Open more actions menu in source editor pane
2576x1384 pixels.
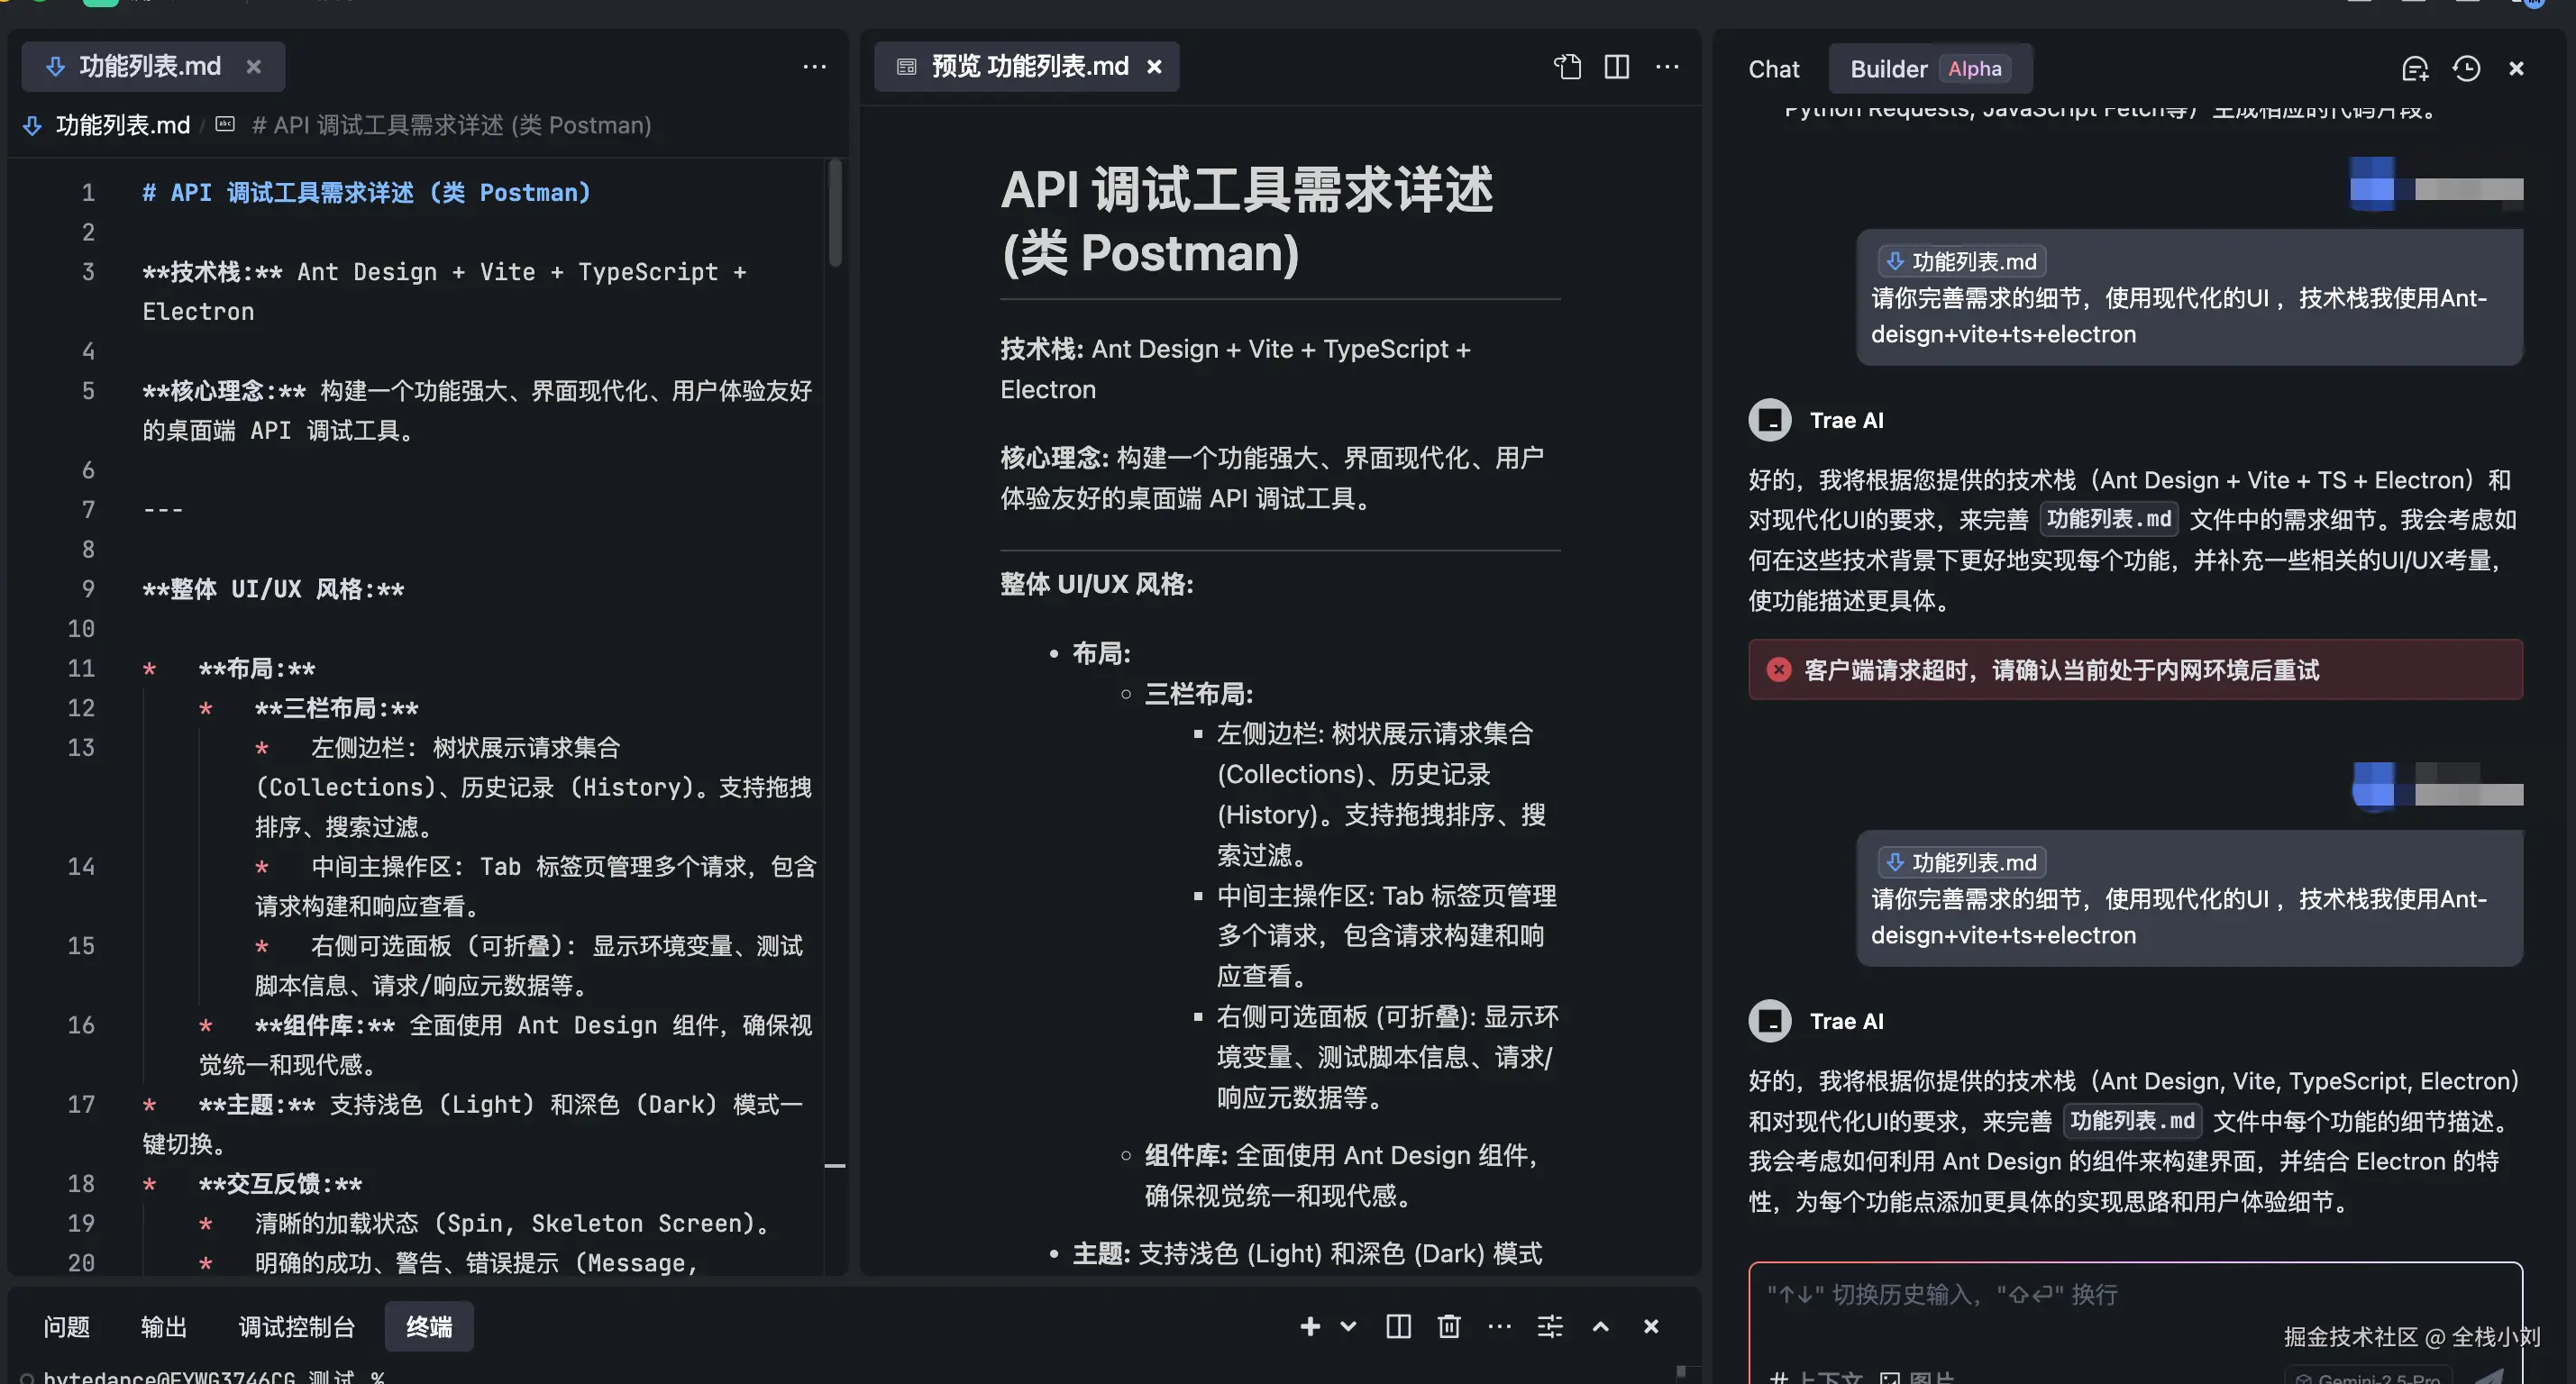[815, 67]
